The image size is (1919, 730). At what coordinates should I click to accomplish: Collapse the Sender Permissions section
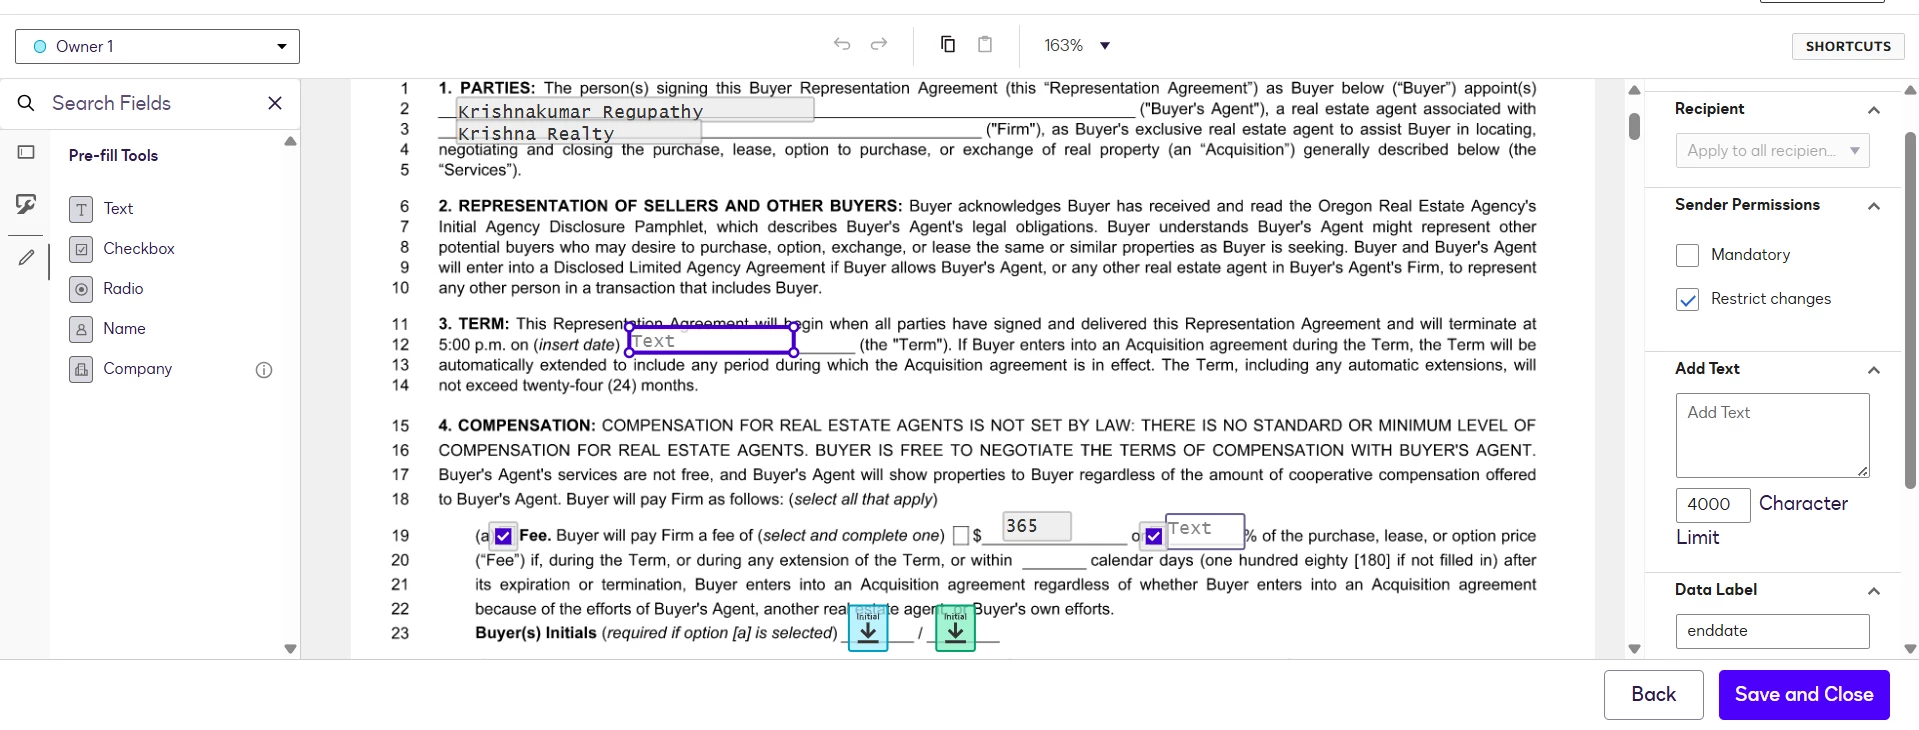[x=1874, y=206]
